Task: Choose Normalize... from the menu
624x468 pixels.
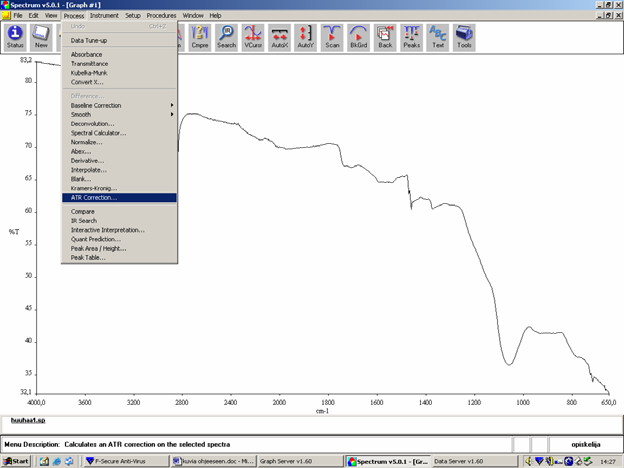Action: point(119,142)
